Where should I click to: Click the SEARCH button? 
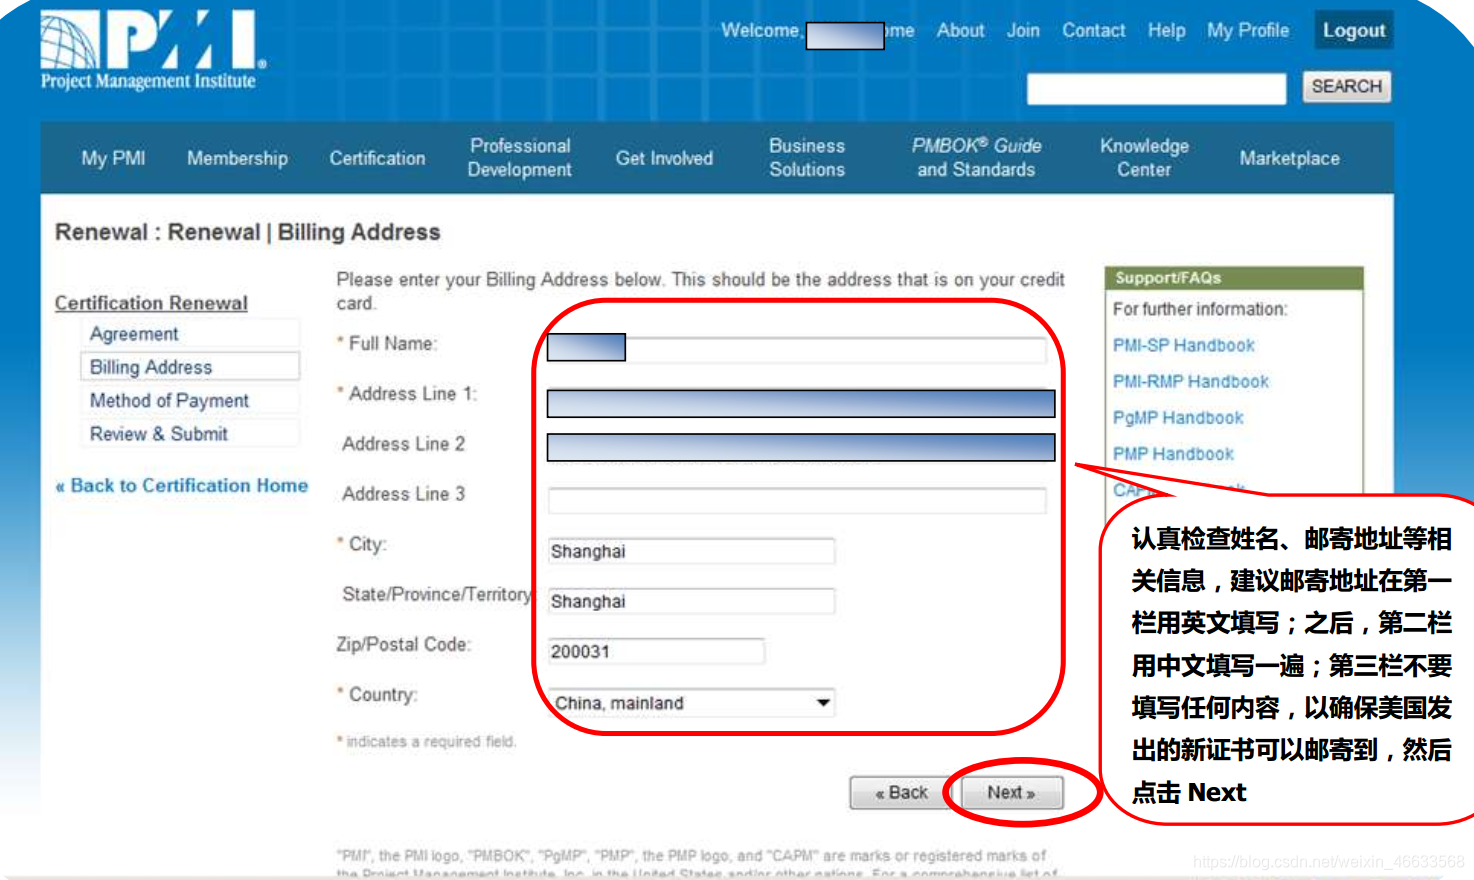click(1346, 87)
